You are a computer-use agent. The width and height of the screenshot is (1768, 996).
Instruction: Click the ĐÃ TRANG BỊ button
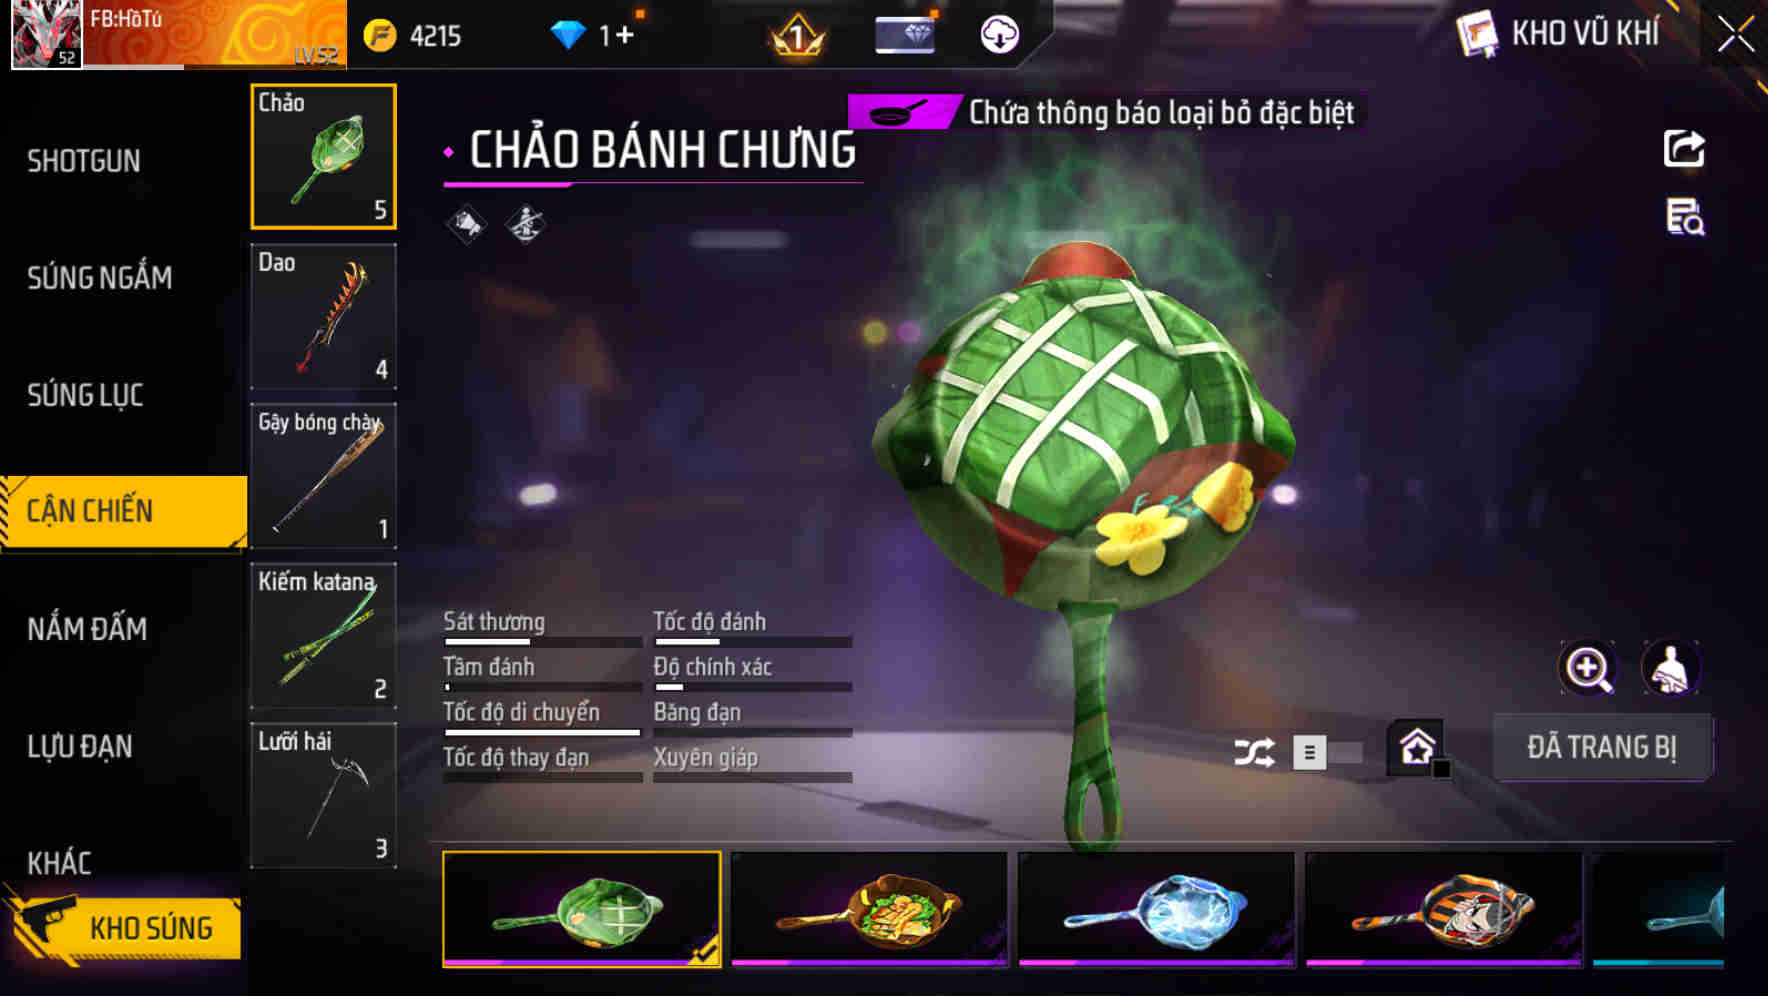point(1602,747)
